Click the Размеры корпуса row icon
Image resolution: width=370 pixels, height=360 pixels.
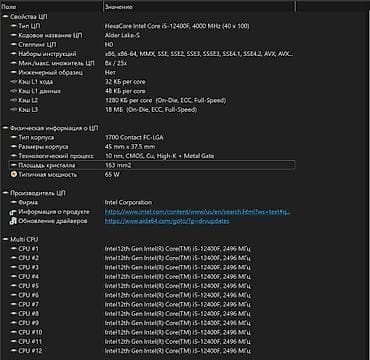coord(14,147)
